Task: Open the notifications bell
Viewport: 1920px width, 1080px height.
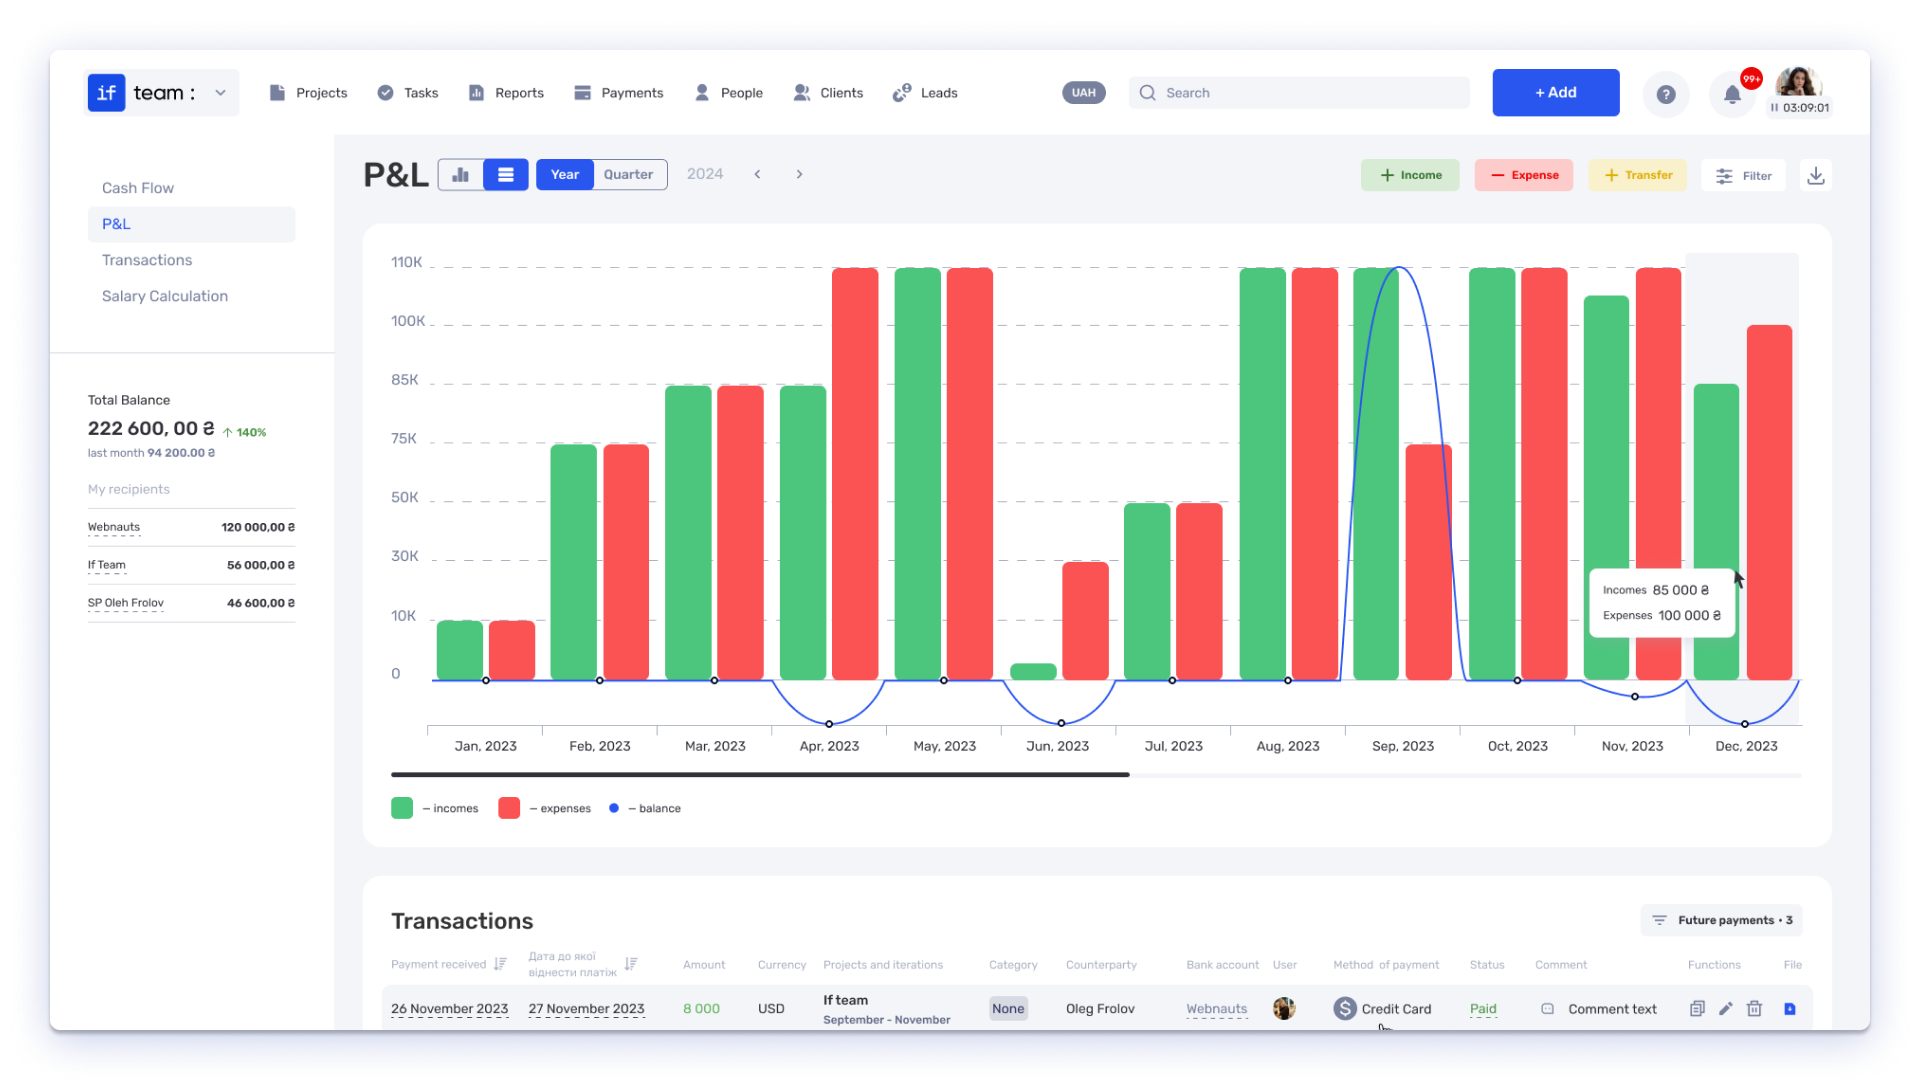Action: 1732,94
